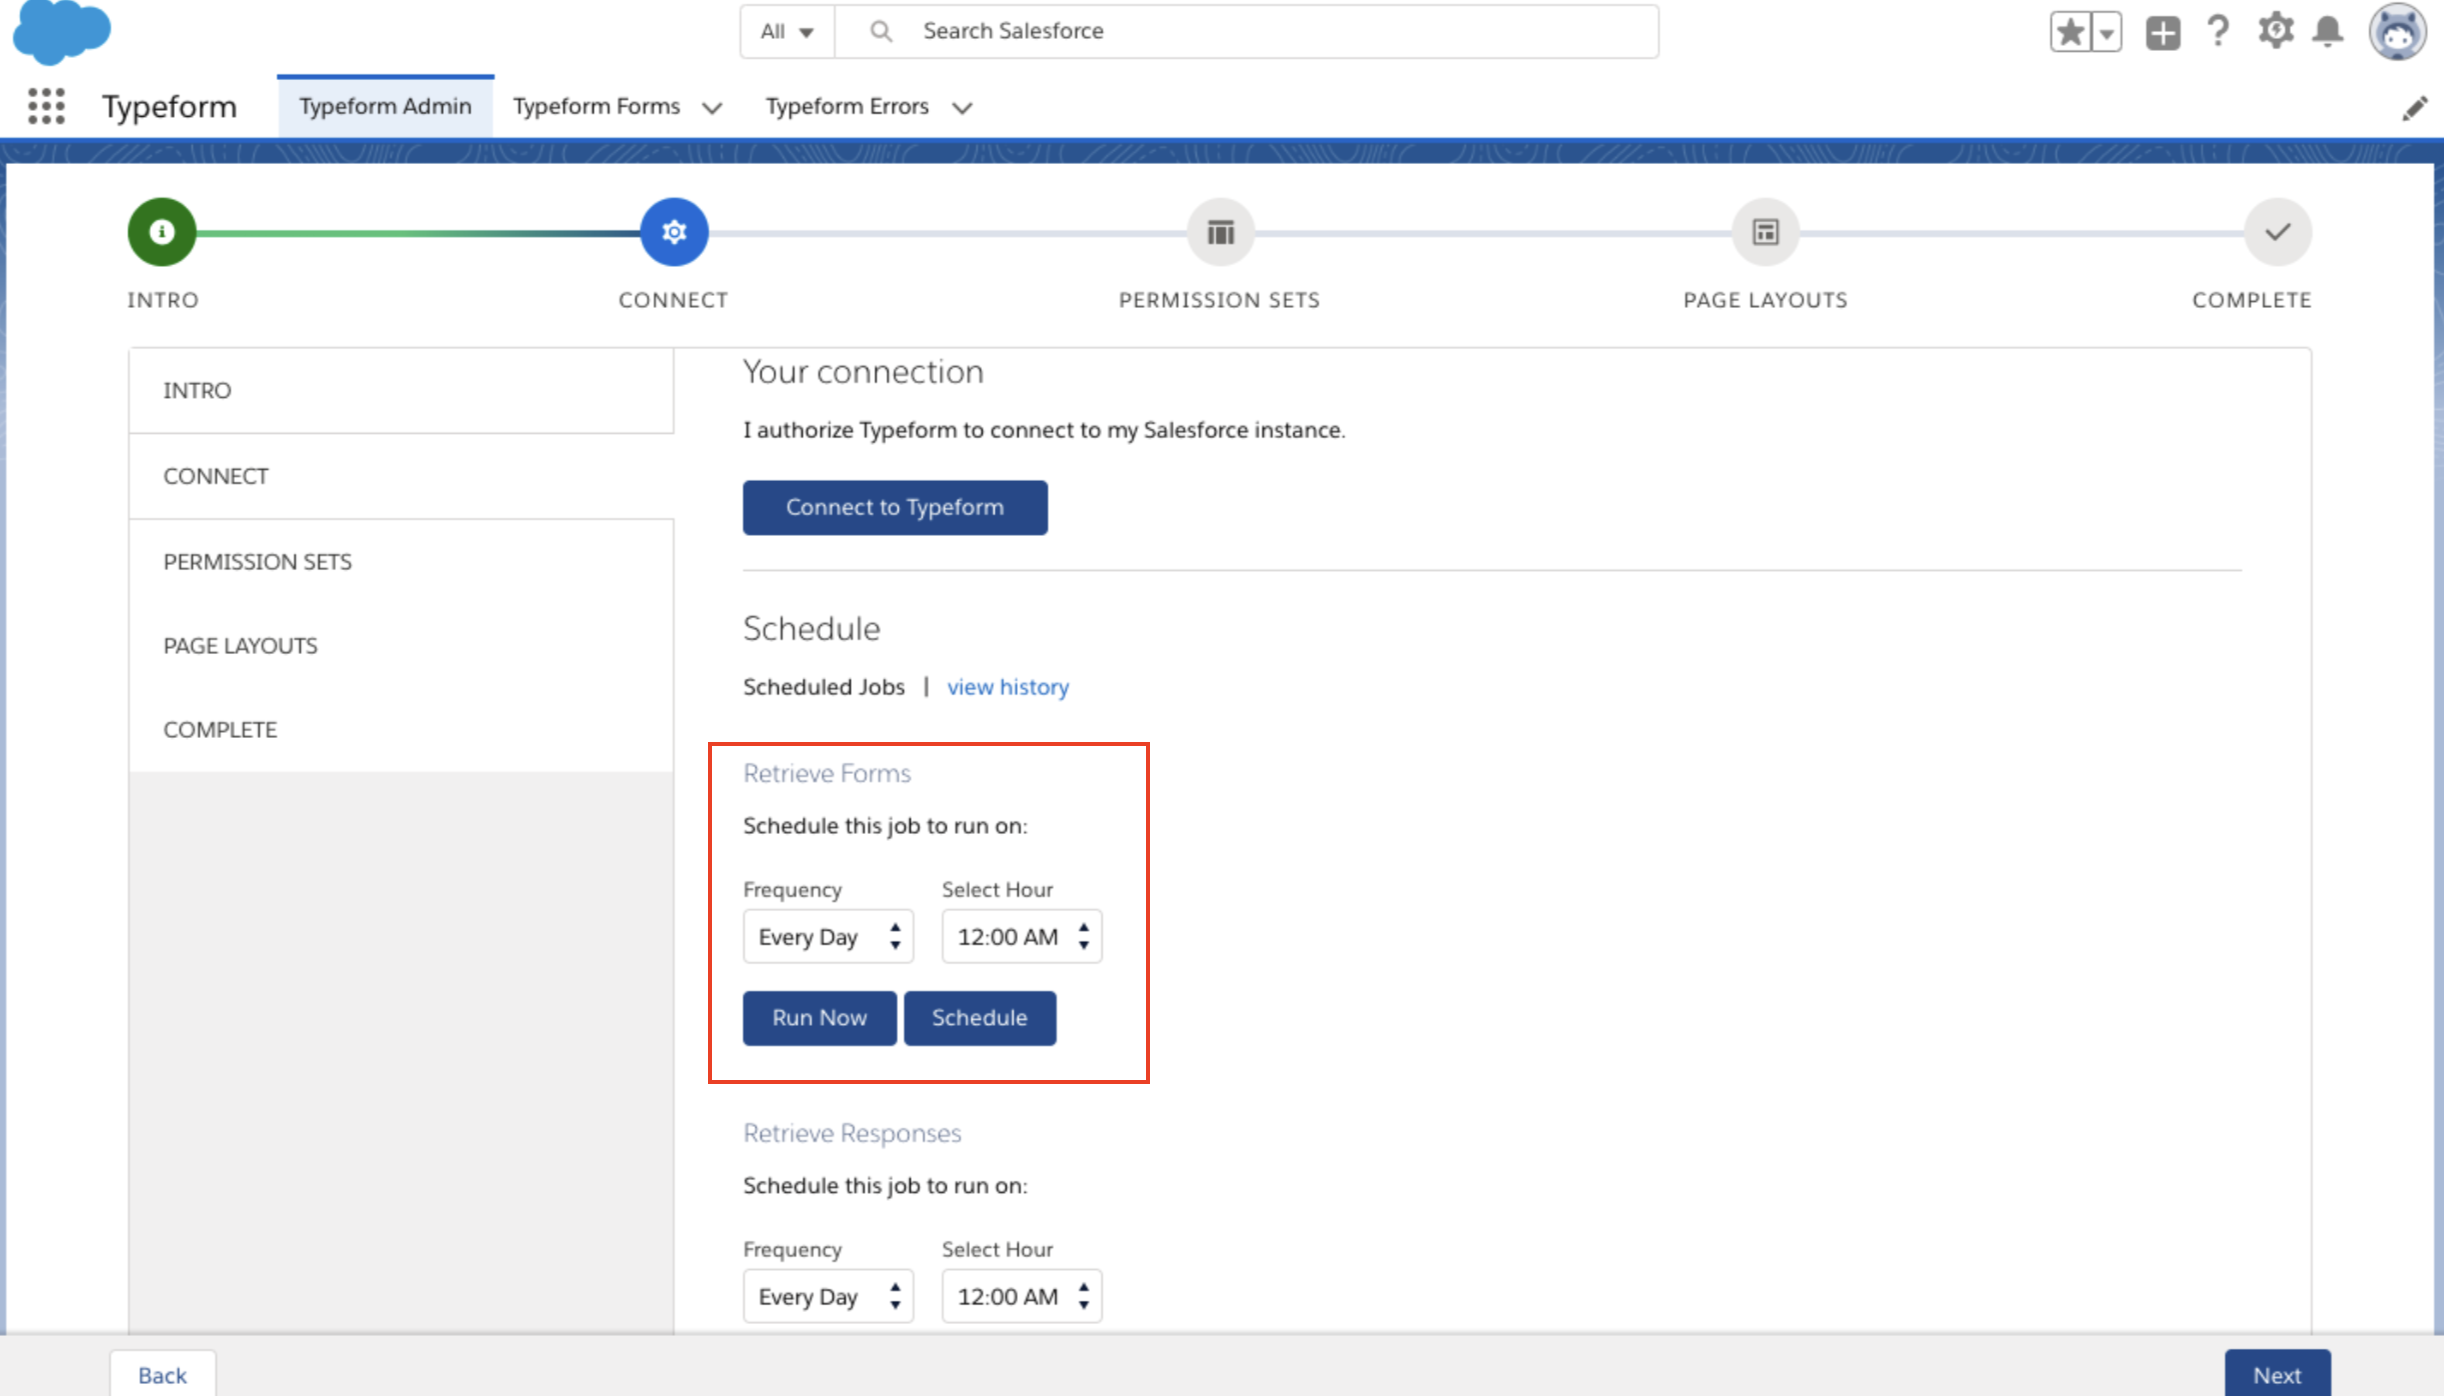Image resolution: width=2444 pixels, height=1396 pixels.
Task: Click the Schedule button for Retrieve Forms
Action: (980, 1018)
